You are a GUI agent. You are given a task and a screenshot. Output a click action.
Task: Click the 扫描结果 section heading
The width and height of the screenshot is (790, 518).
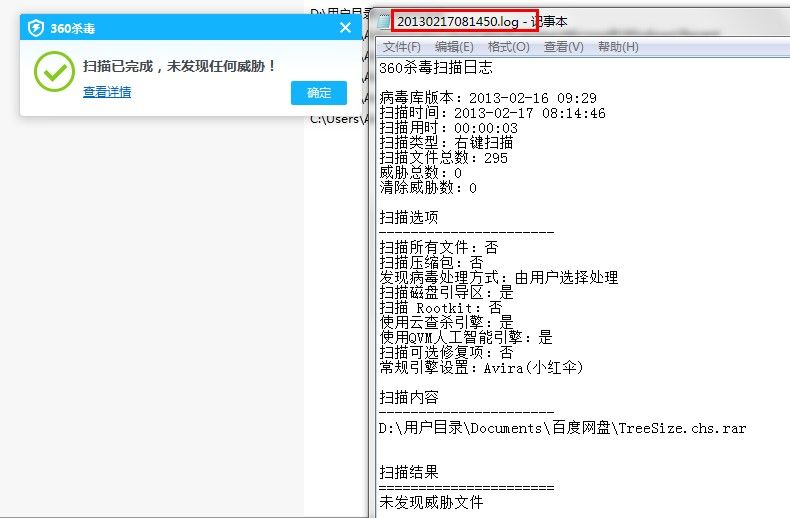[409, 472]
